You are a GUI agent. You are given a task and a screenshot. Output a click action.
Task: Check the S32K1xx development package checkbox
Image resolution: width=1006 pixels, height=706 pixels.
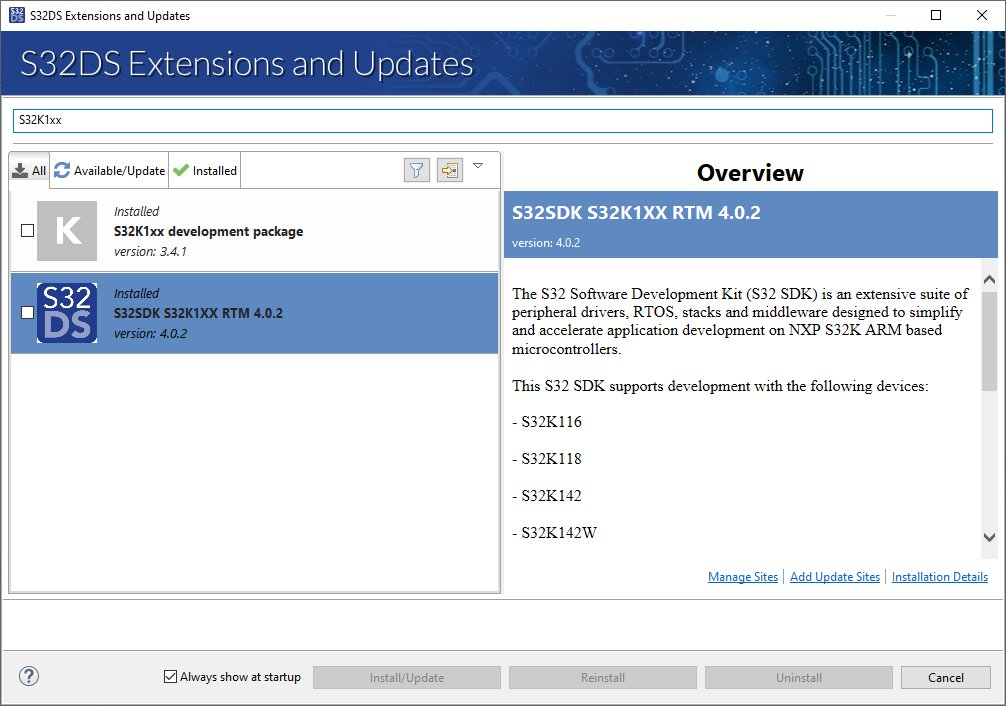(x=27, y=230)
